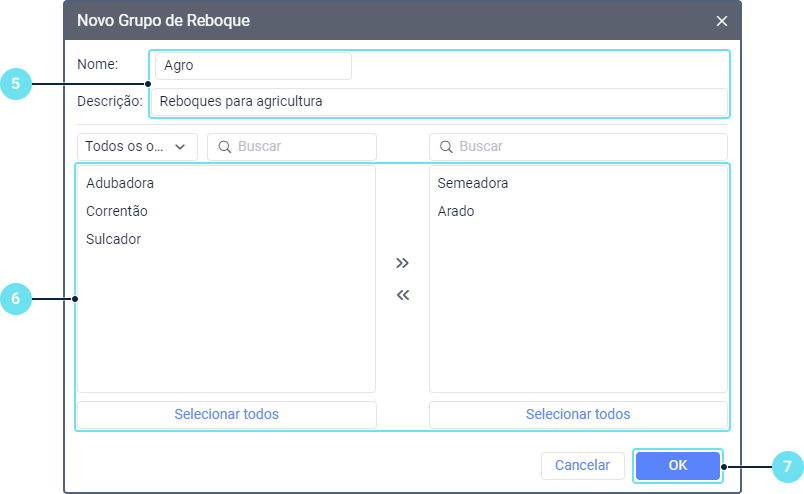Click left list 'Selecionar todos' link
The height and width of the screenshot is (494, 804).
tap(226, 414)
